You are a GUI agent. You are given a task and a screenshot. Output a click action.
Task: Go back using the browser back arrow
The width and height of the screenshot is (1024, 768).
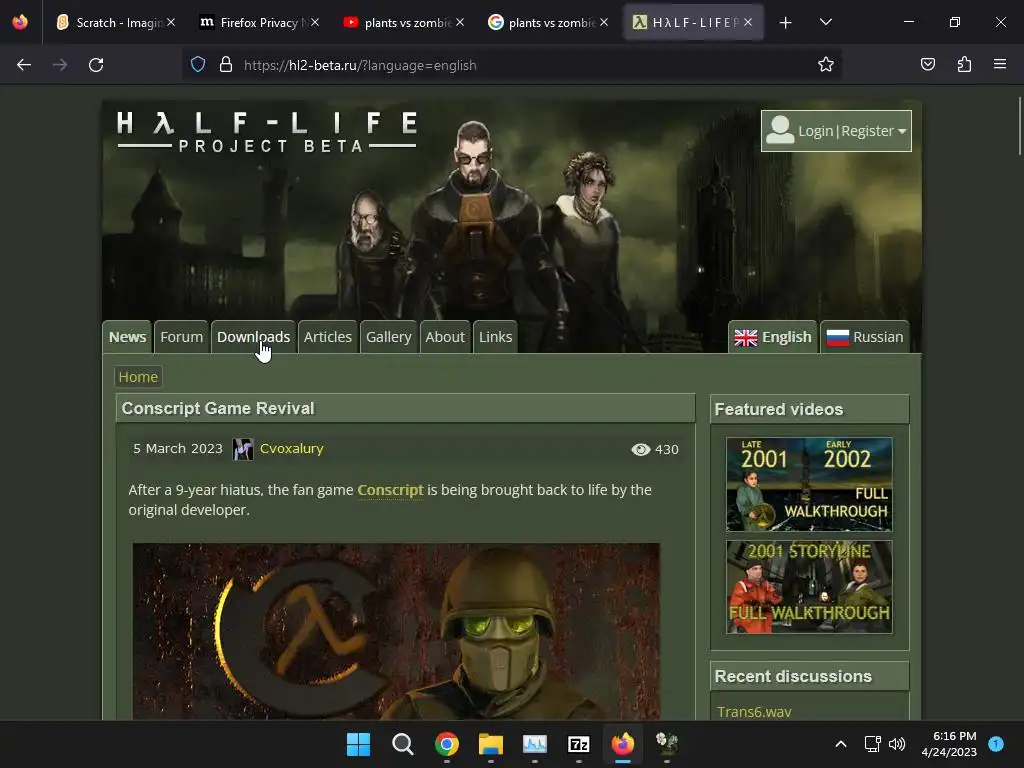tap(24, 65)
